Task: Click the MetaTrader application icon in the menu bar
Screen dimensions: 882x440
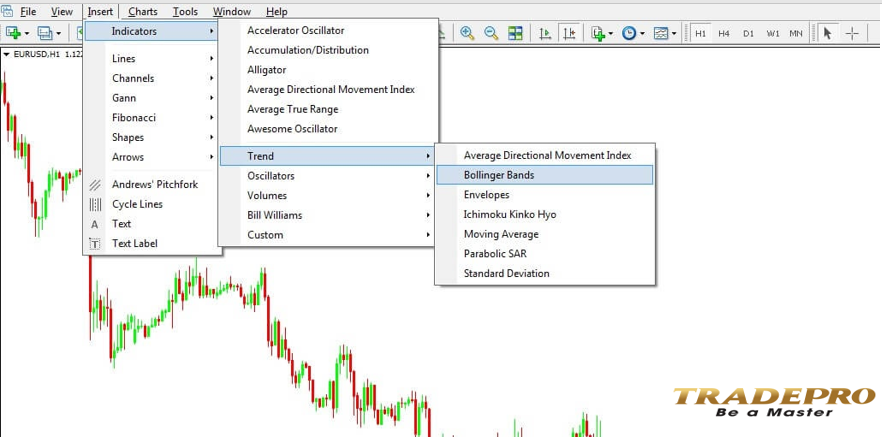Action: pos(7,11)
